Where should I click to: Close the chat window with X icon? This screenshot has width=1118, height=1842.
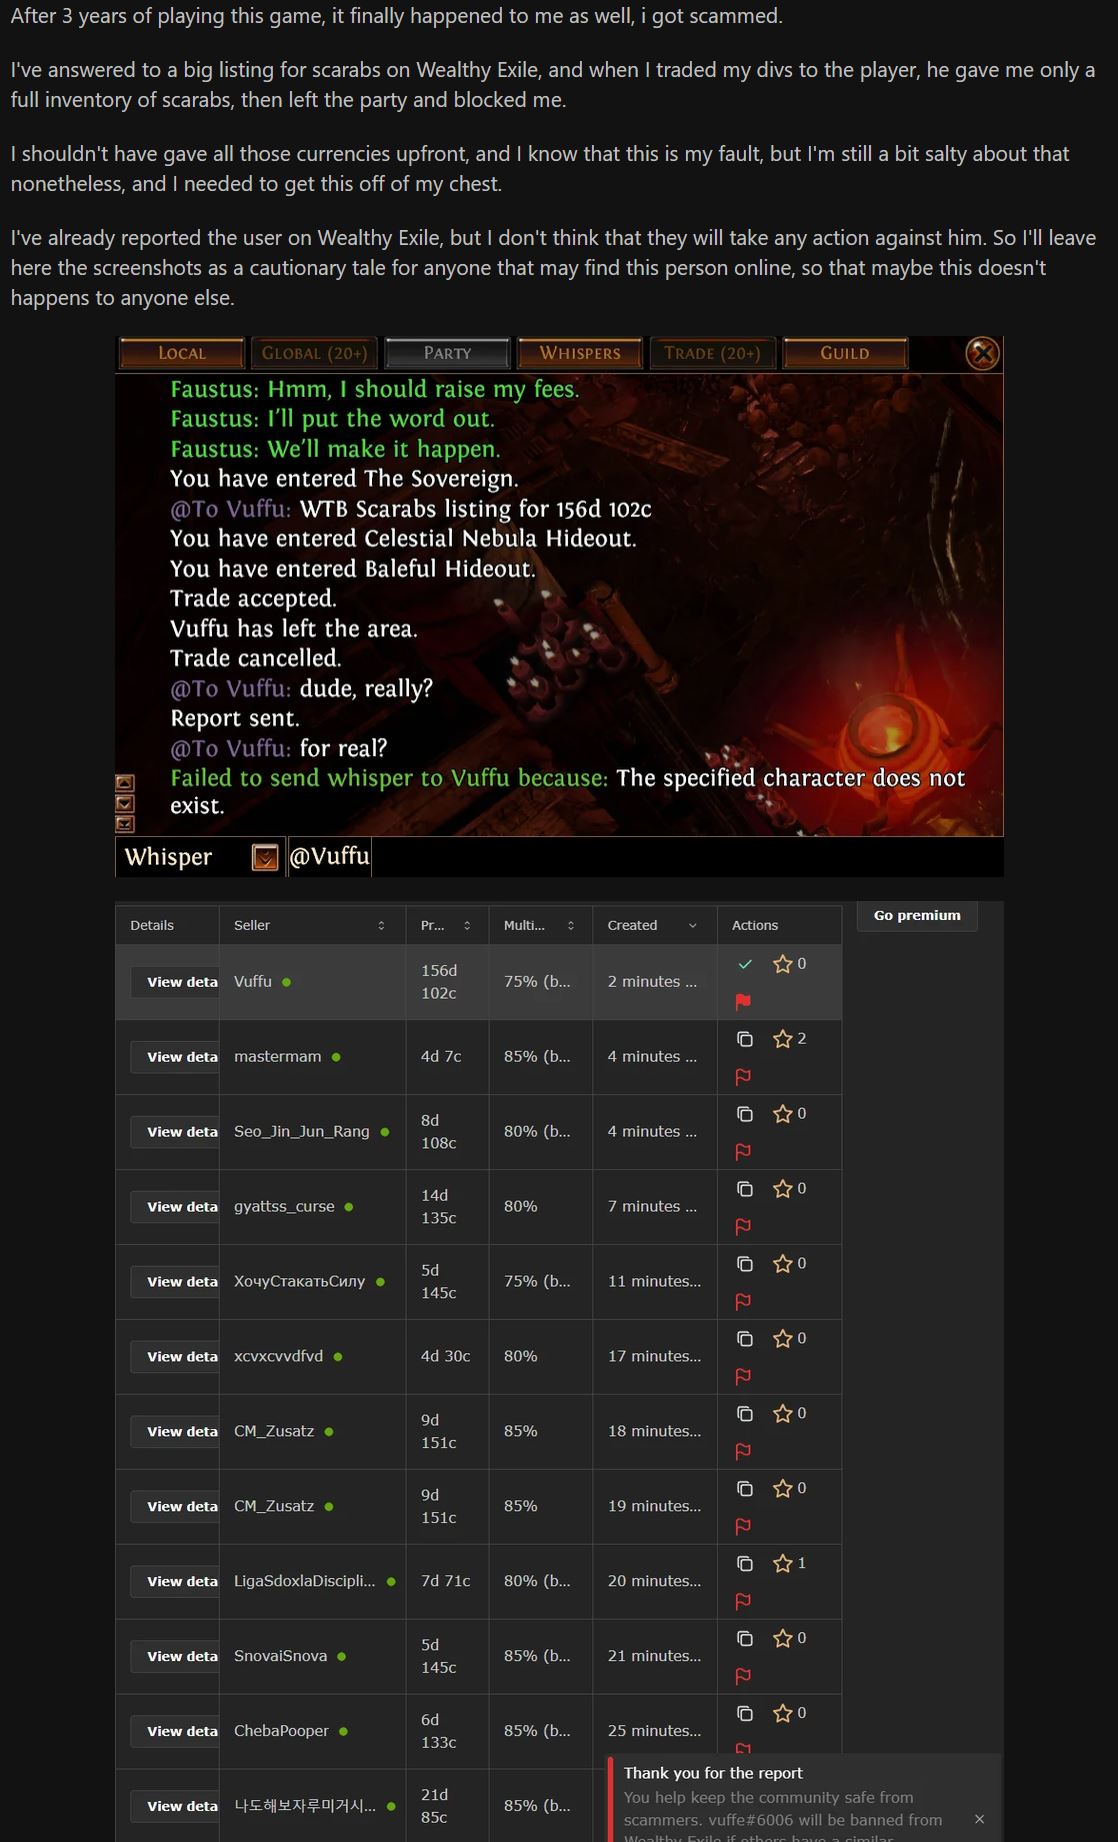[x=982, y=353]
